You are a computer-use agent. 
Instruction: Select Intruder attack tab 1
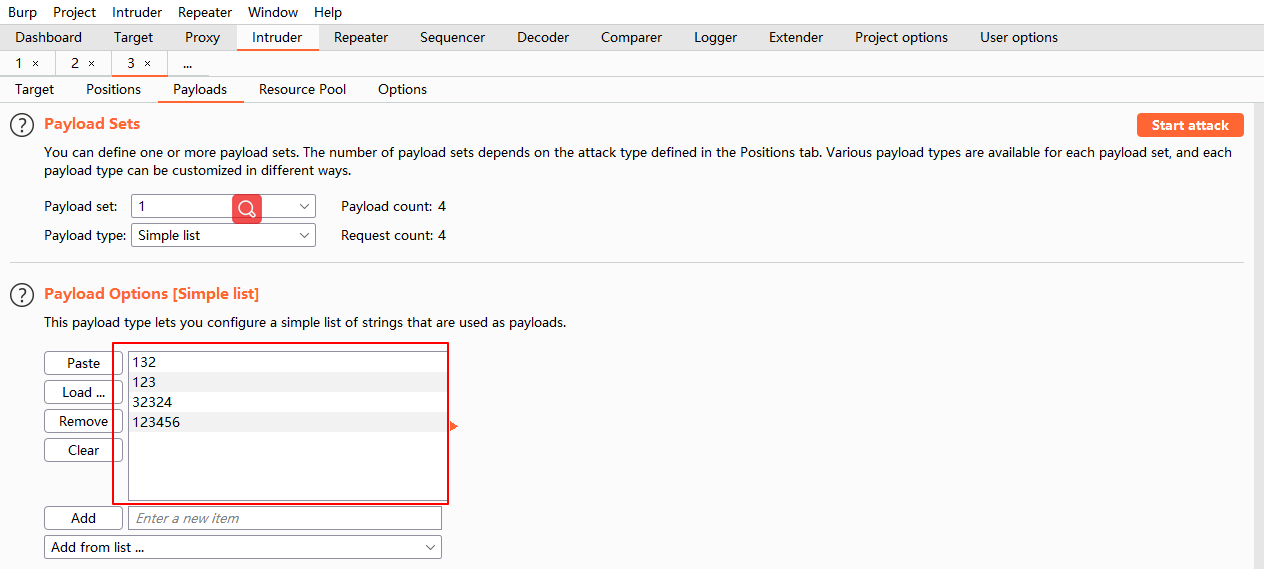[18, 63]
